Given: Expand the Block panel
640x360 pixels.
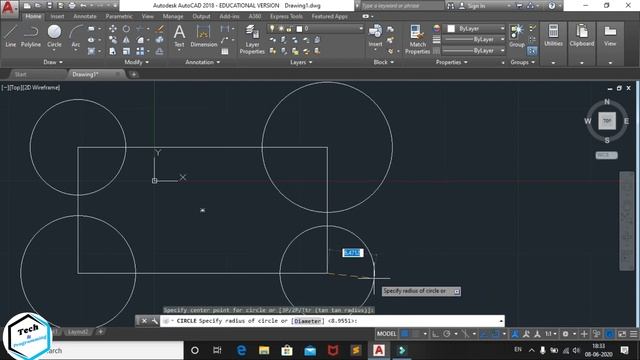Looking at the screenshot, I should [384, 62].
